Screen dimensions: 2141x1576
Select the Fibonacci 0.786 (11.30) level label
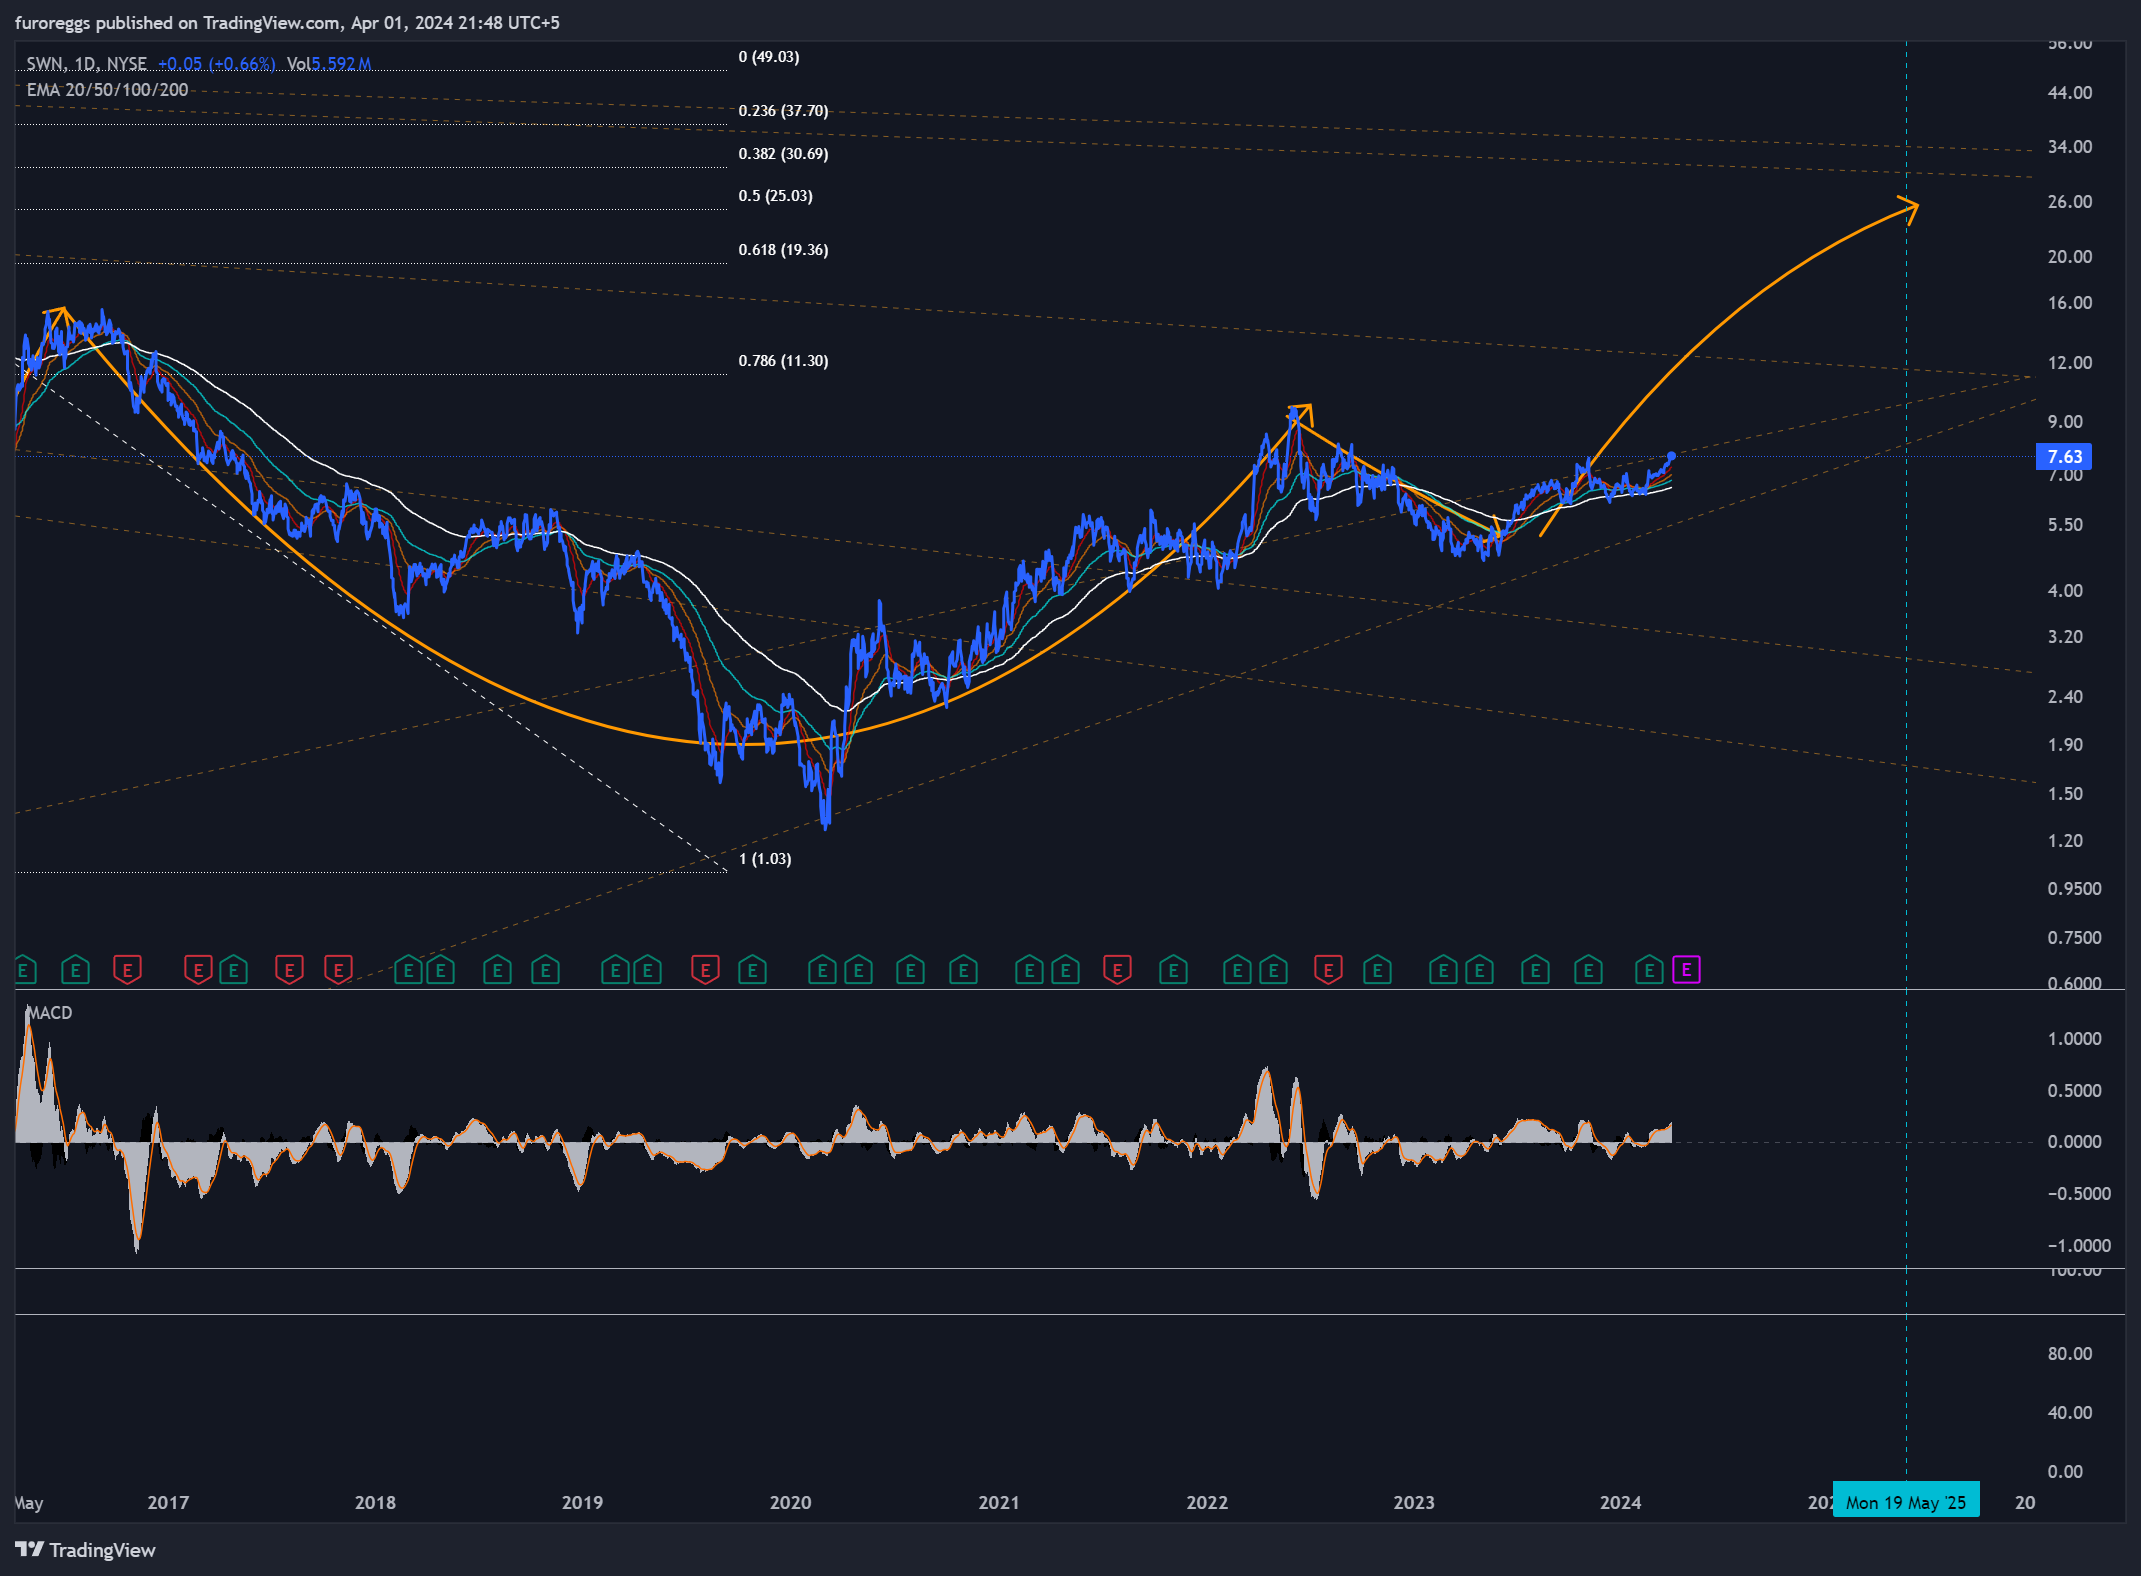point(783,361)
